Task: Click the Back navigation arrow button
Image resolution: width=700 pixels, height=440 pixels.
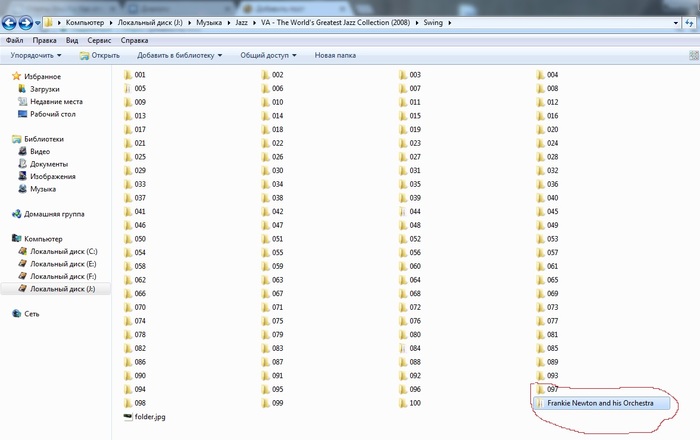Action: click(x=10, y=21)
